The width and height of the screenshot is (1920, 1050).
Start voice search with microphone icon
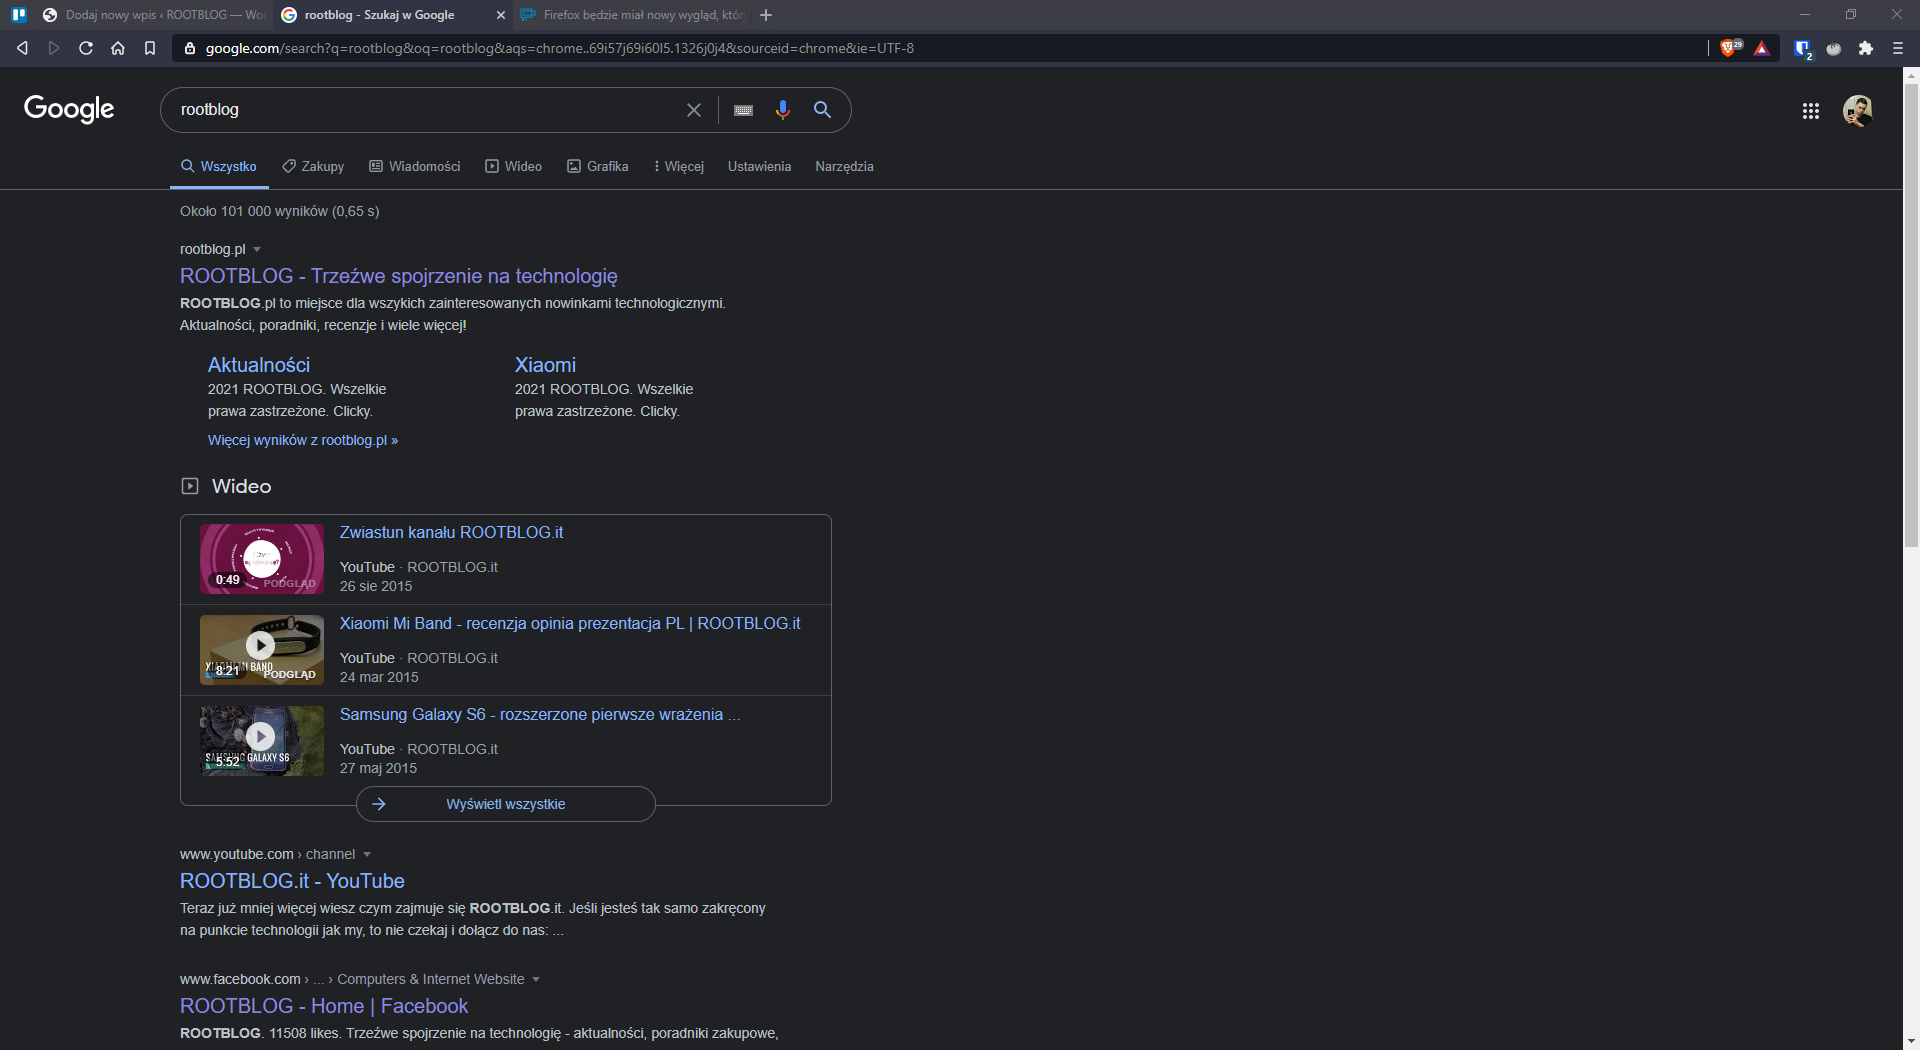(782, 110)
